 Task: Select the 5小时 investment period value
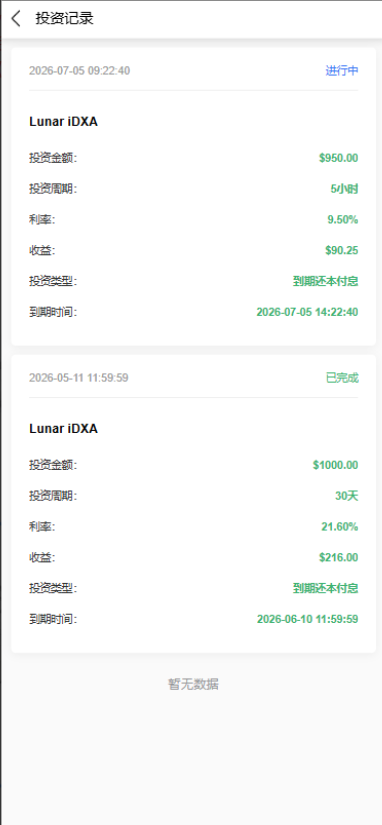coord(345,189)
